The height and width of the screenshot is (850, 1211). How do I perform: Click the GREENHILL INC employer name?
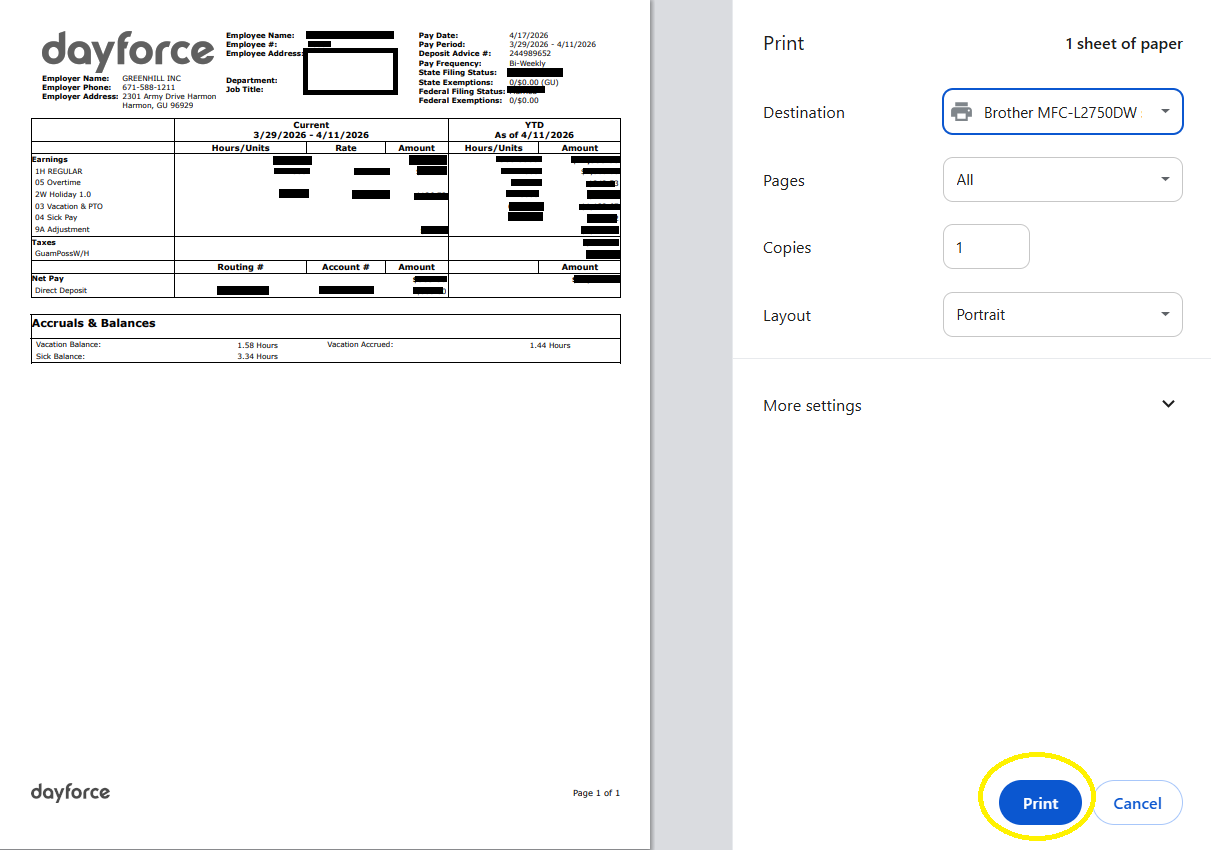[152, 78]
